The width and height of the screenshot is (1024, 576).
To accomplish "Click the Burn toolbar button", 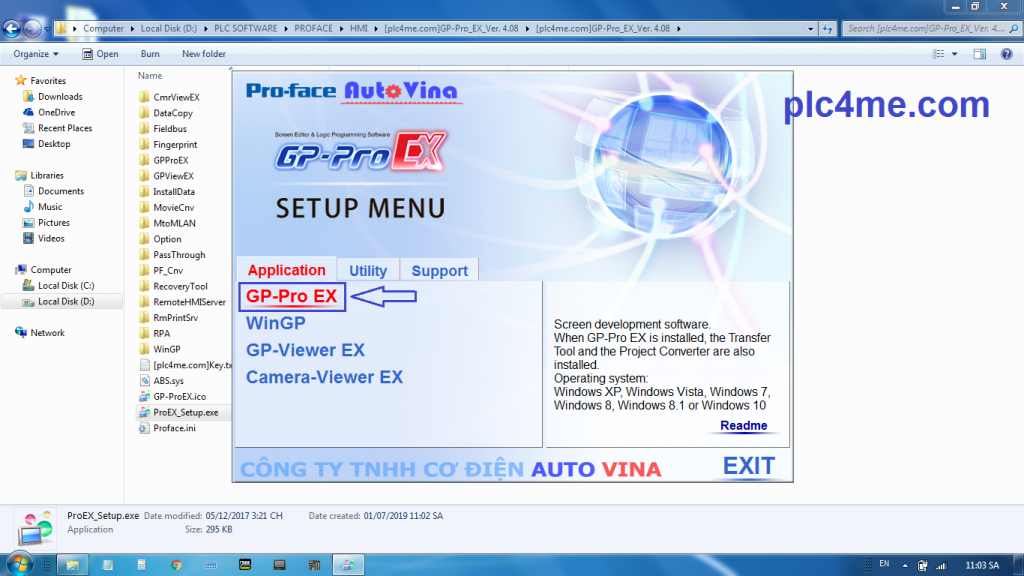I will (150, 54).
